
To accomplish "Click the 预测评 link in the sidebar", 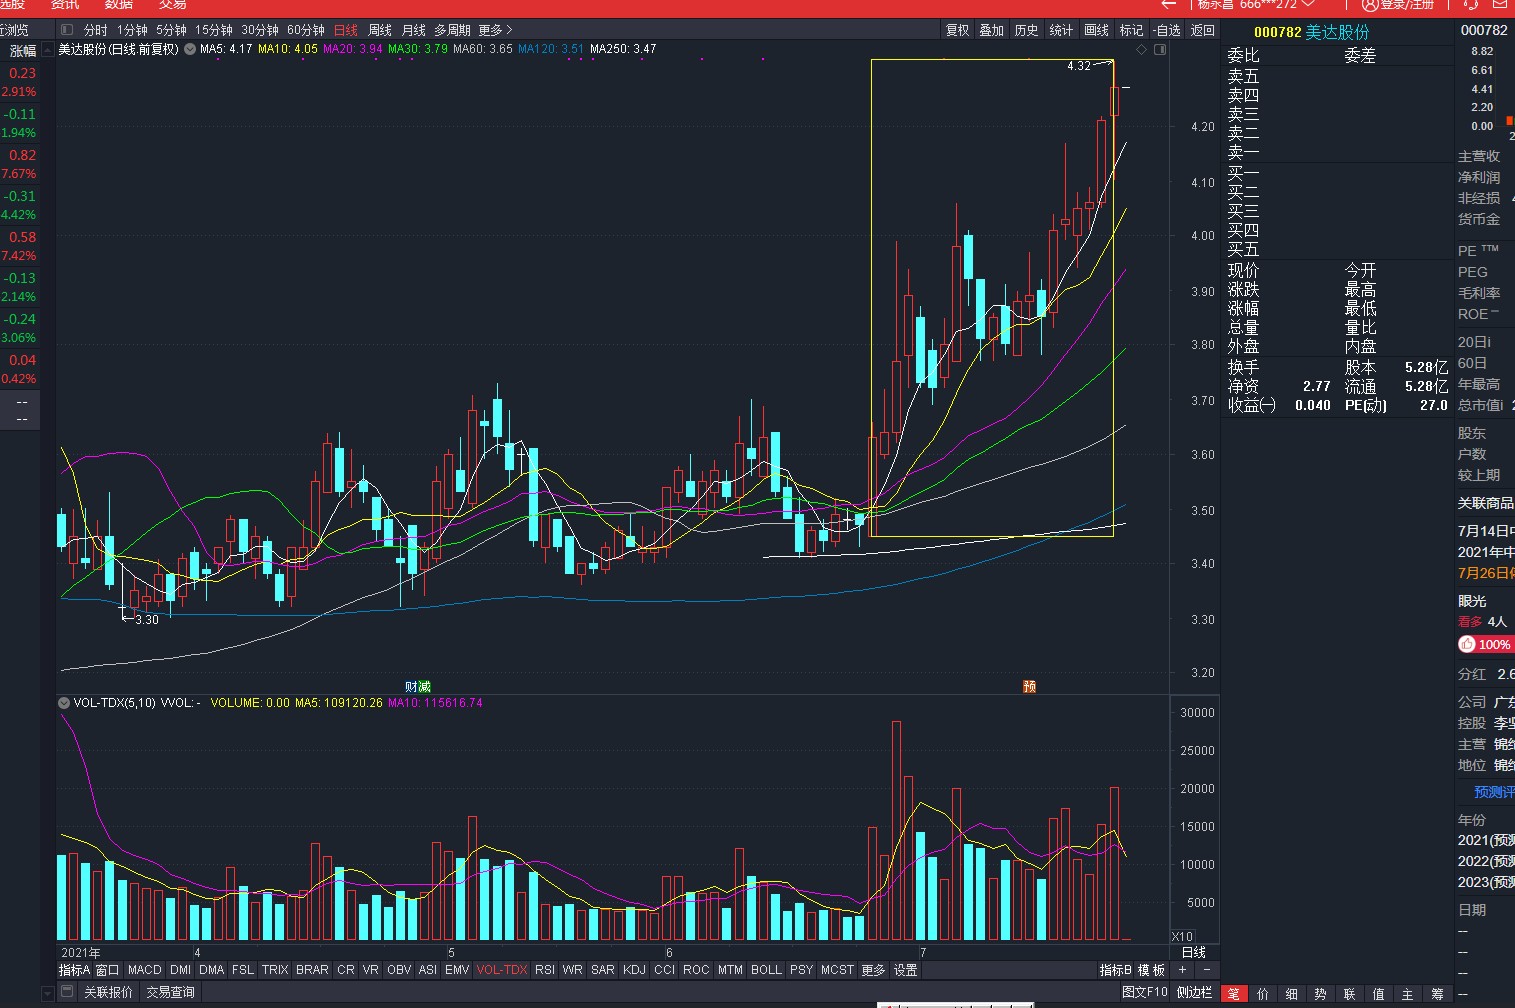I will [x=1494, y=792].
